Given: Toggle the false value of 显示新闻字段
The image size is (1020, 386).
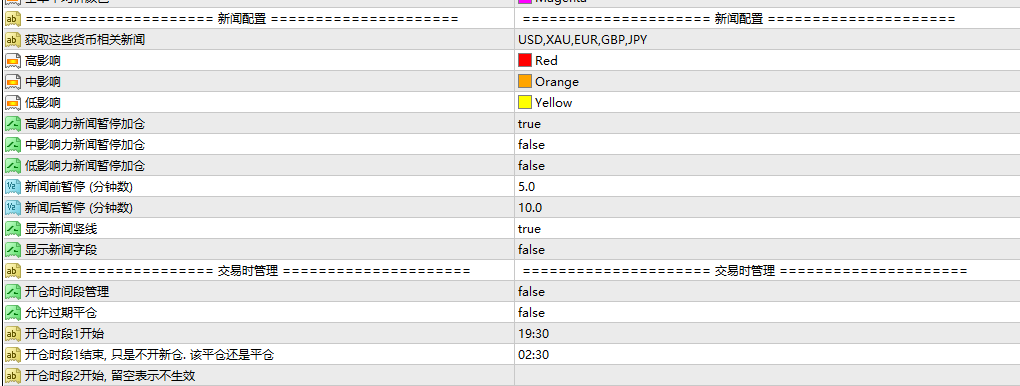Looking at the screenshot, I should coord(531,249).
